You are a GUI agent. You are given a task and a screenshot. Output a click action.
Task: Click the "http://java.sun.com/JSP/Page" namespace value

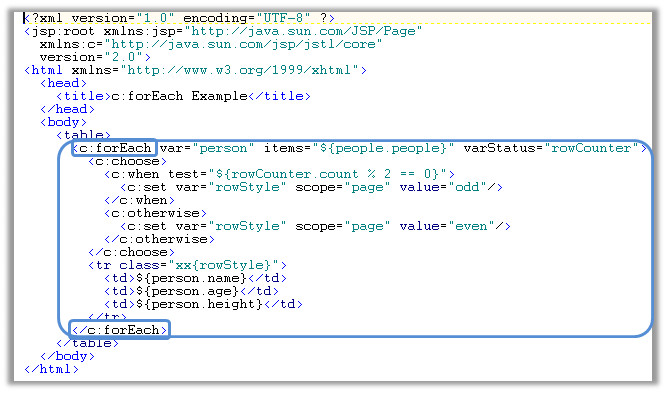302,31
